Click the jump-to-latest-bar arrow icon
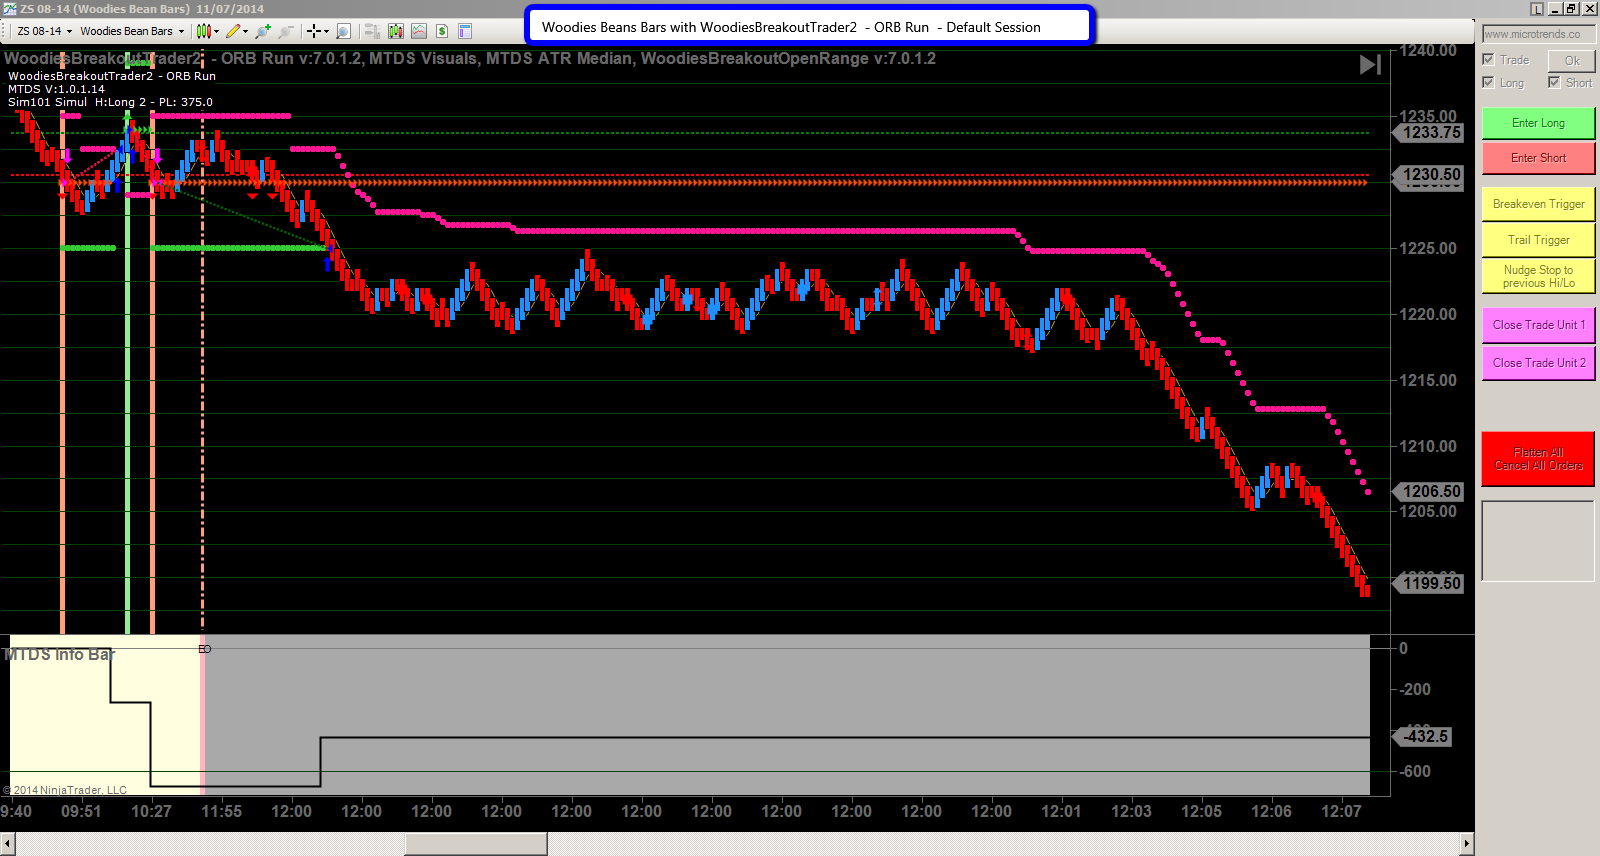The height and width of the screenshot is (856, 1600). pyautogui.click(x=1370, y=65)
